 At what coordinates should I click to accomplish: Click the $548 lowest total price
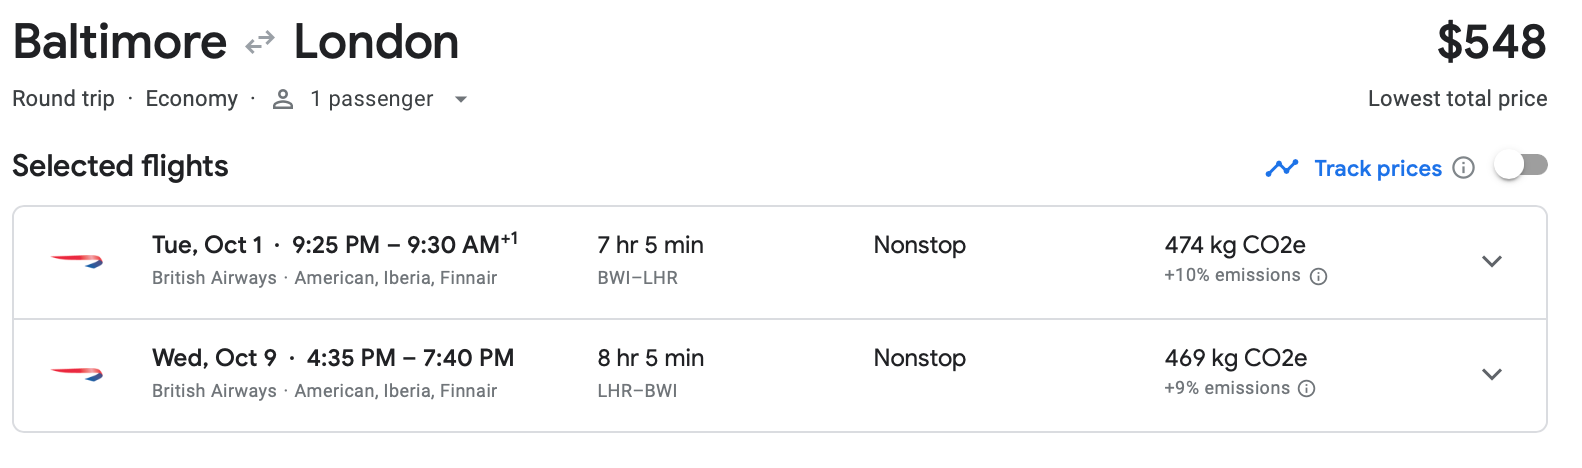click(x=1491, y=43)
